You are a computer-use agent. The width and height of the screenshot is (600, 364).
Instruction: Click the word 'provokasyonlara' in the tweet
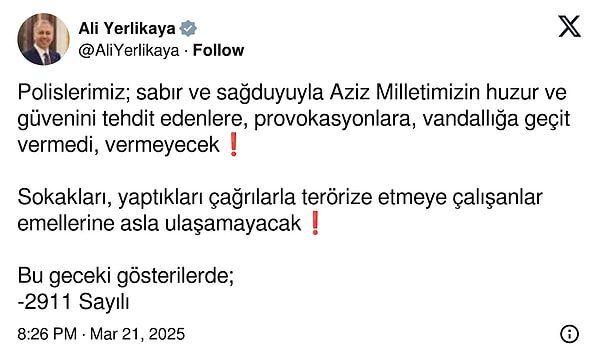coord(335,119)
